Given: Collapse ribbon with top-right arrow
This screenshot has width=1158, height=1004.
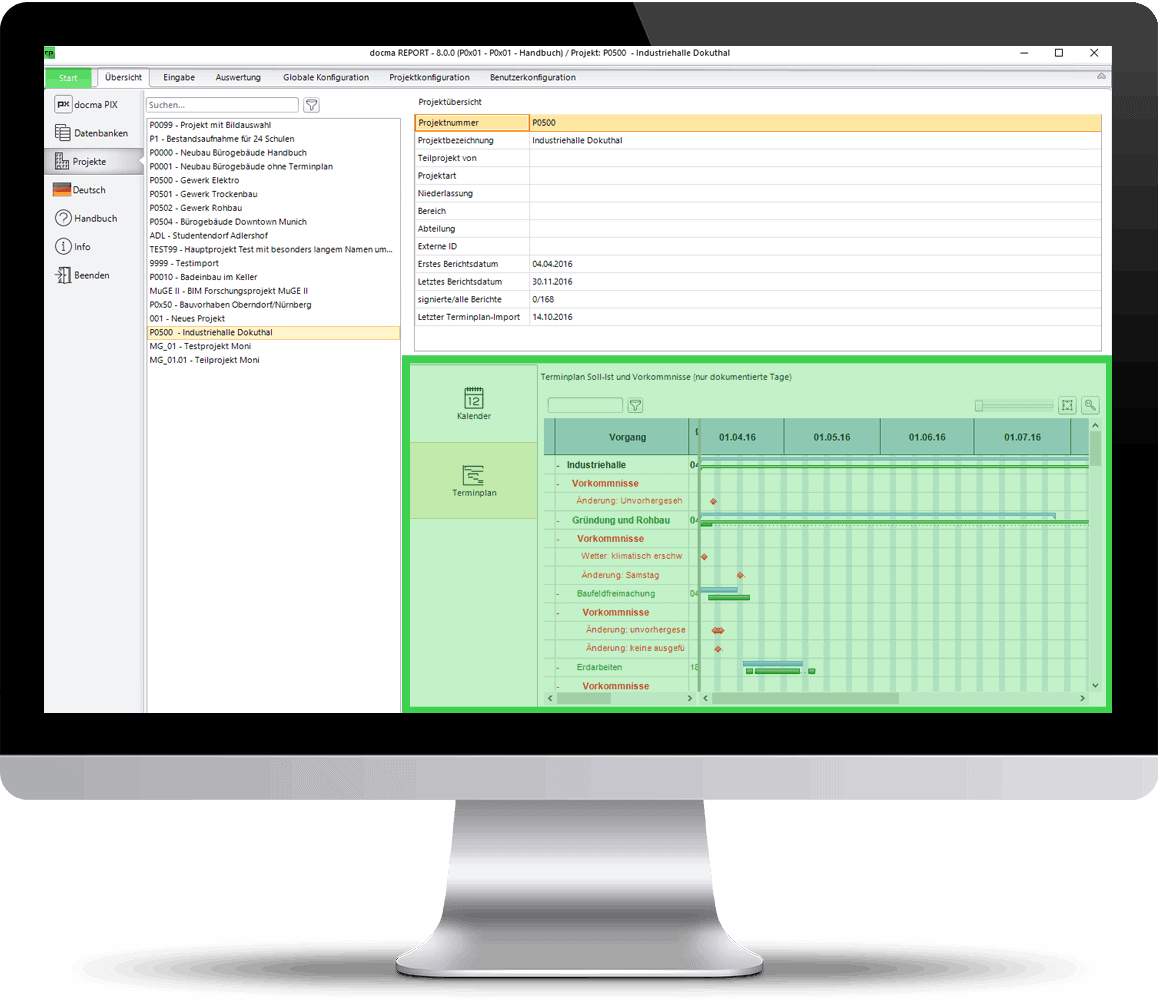Looking at the screenshot, I should click(1101, 77).
